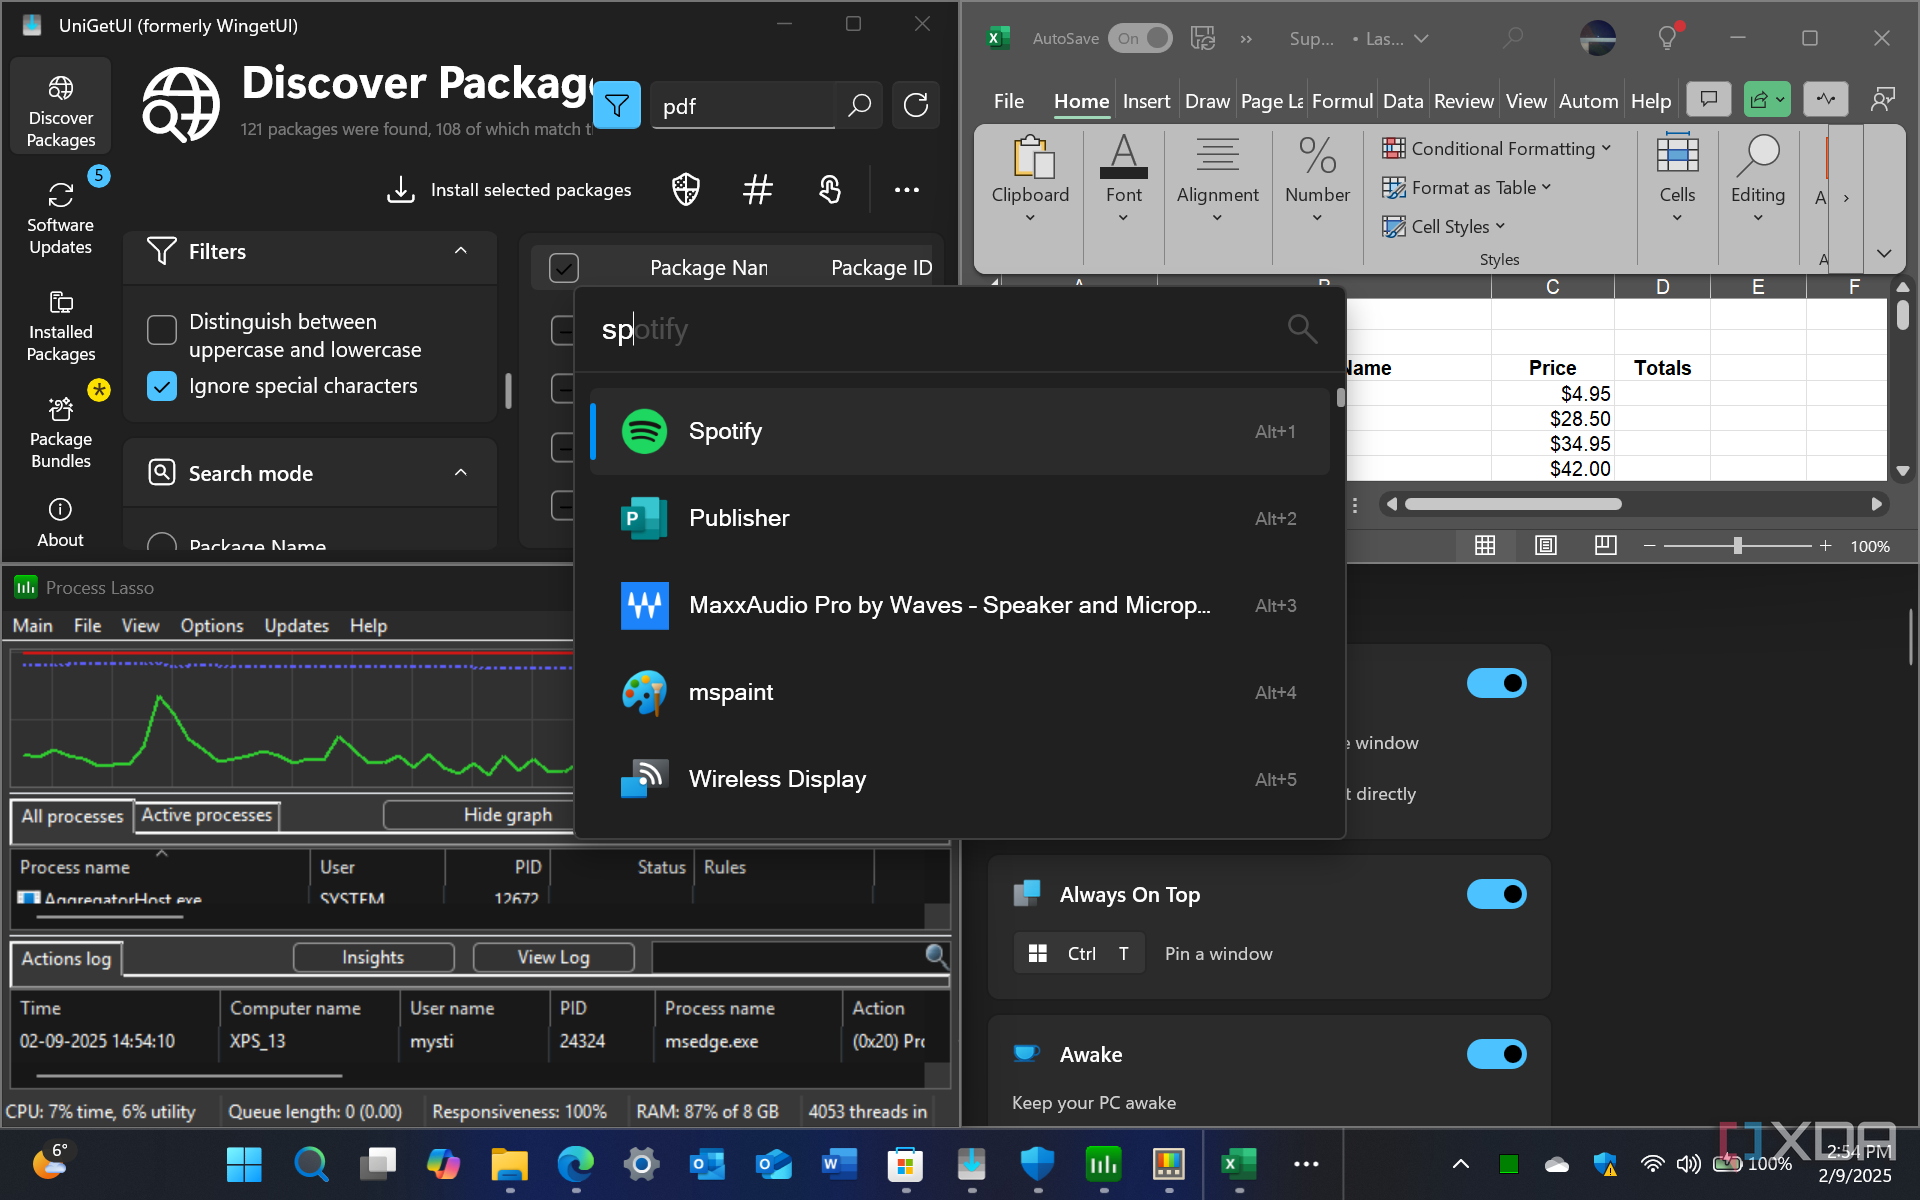Collapse the Filters section
This screenshot has height=1200, width=1920.
[x=460, y=251]
